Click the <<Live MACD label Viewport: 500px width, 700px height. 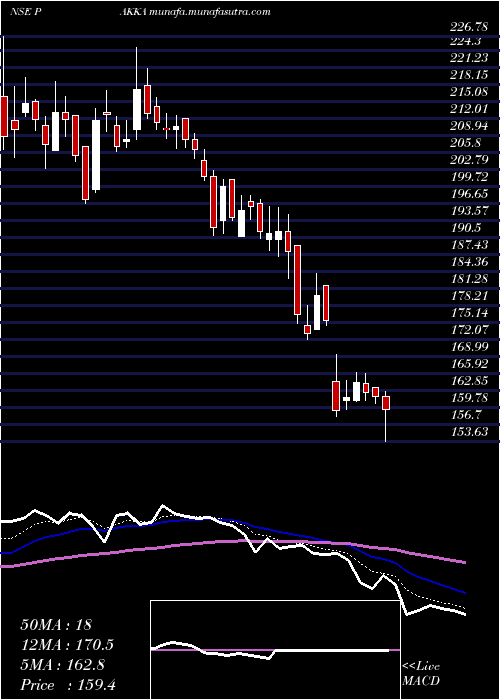421,674
